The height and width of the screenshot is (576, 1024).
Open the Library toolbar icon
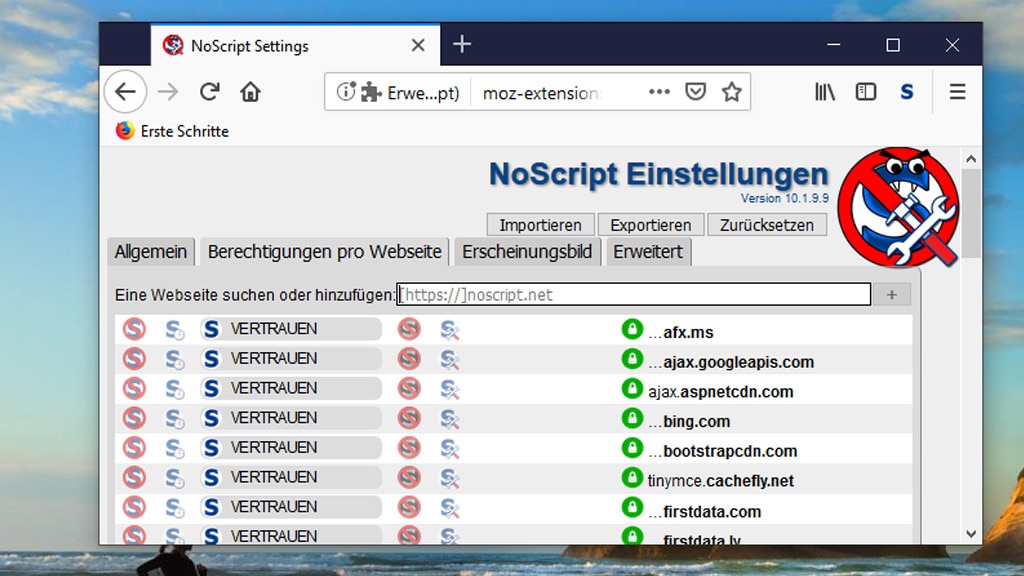click(825, 92)
